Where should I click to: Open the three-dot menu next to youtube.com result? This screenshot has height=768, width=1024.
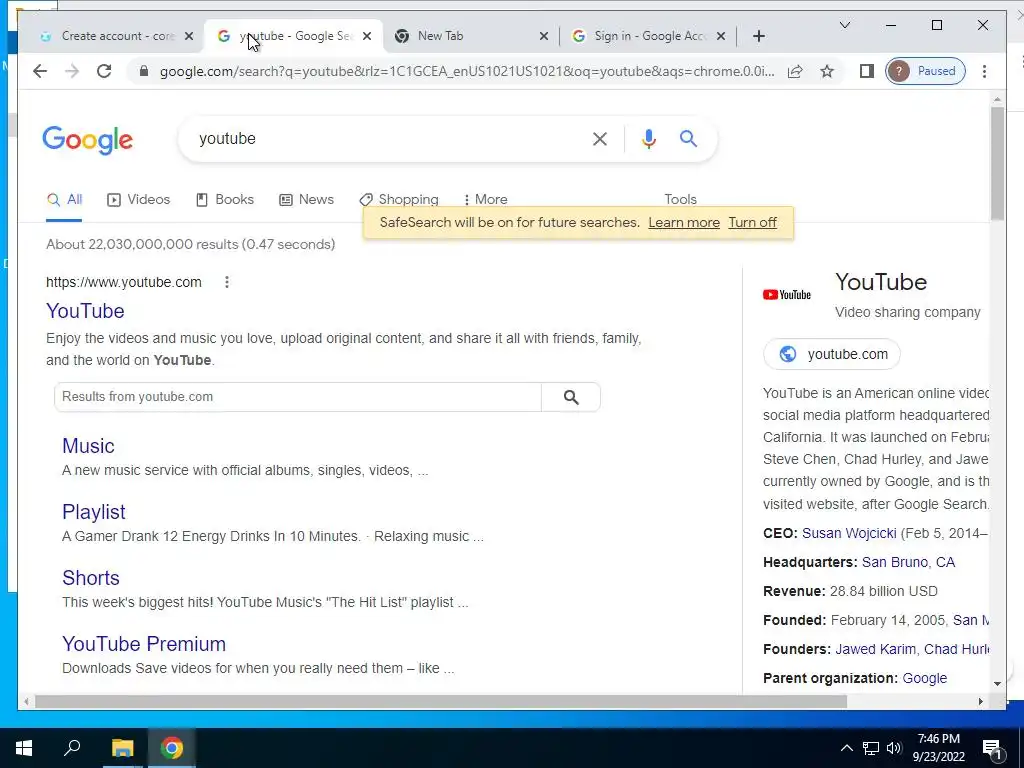pyautogui.click(x=227, y=282)
